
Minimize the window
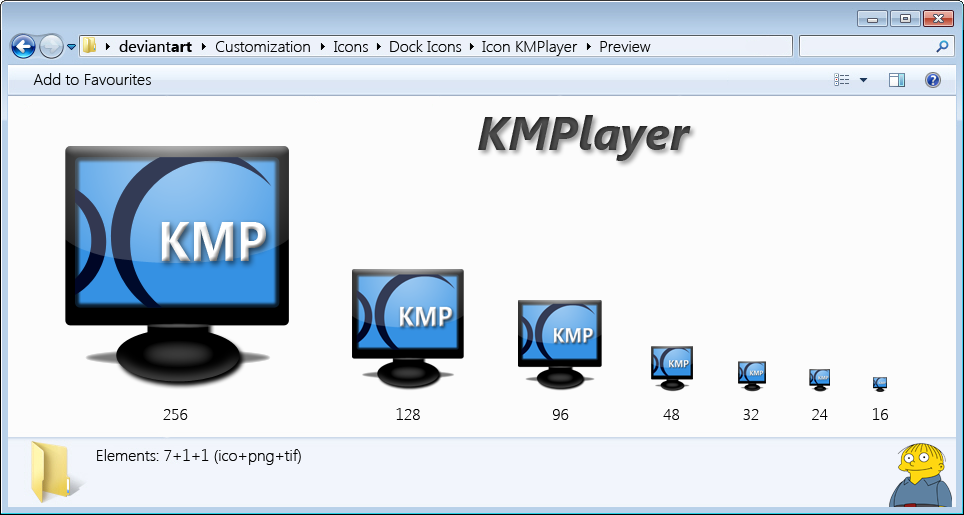point(872,19)
